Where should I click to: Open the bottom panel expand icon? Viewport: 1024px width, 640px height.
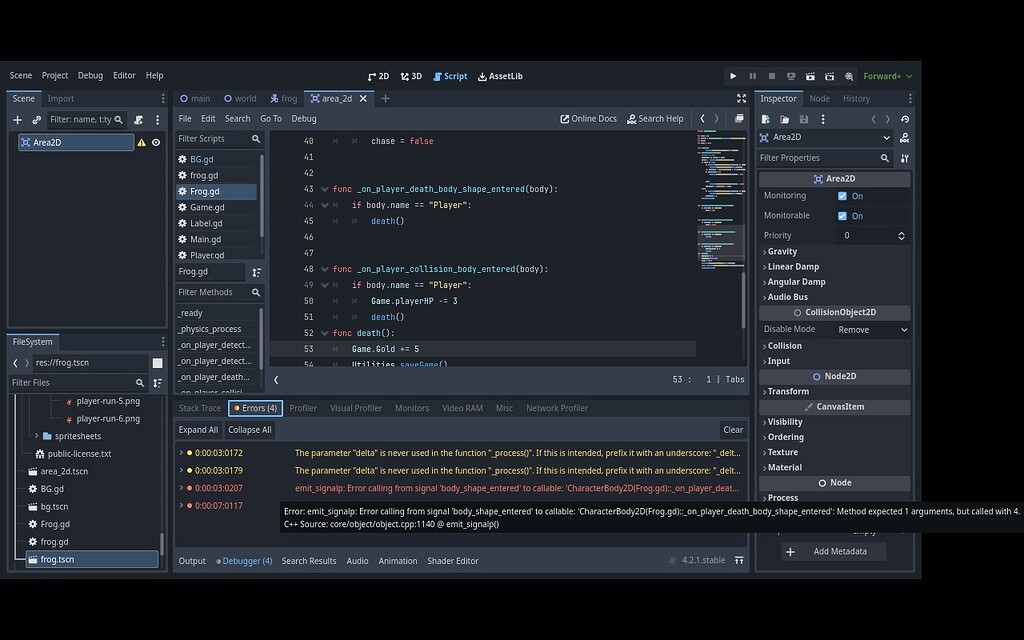[x=740, y=561]
